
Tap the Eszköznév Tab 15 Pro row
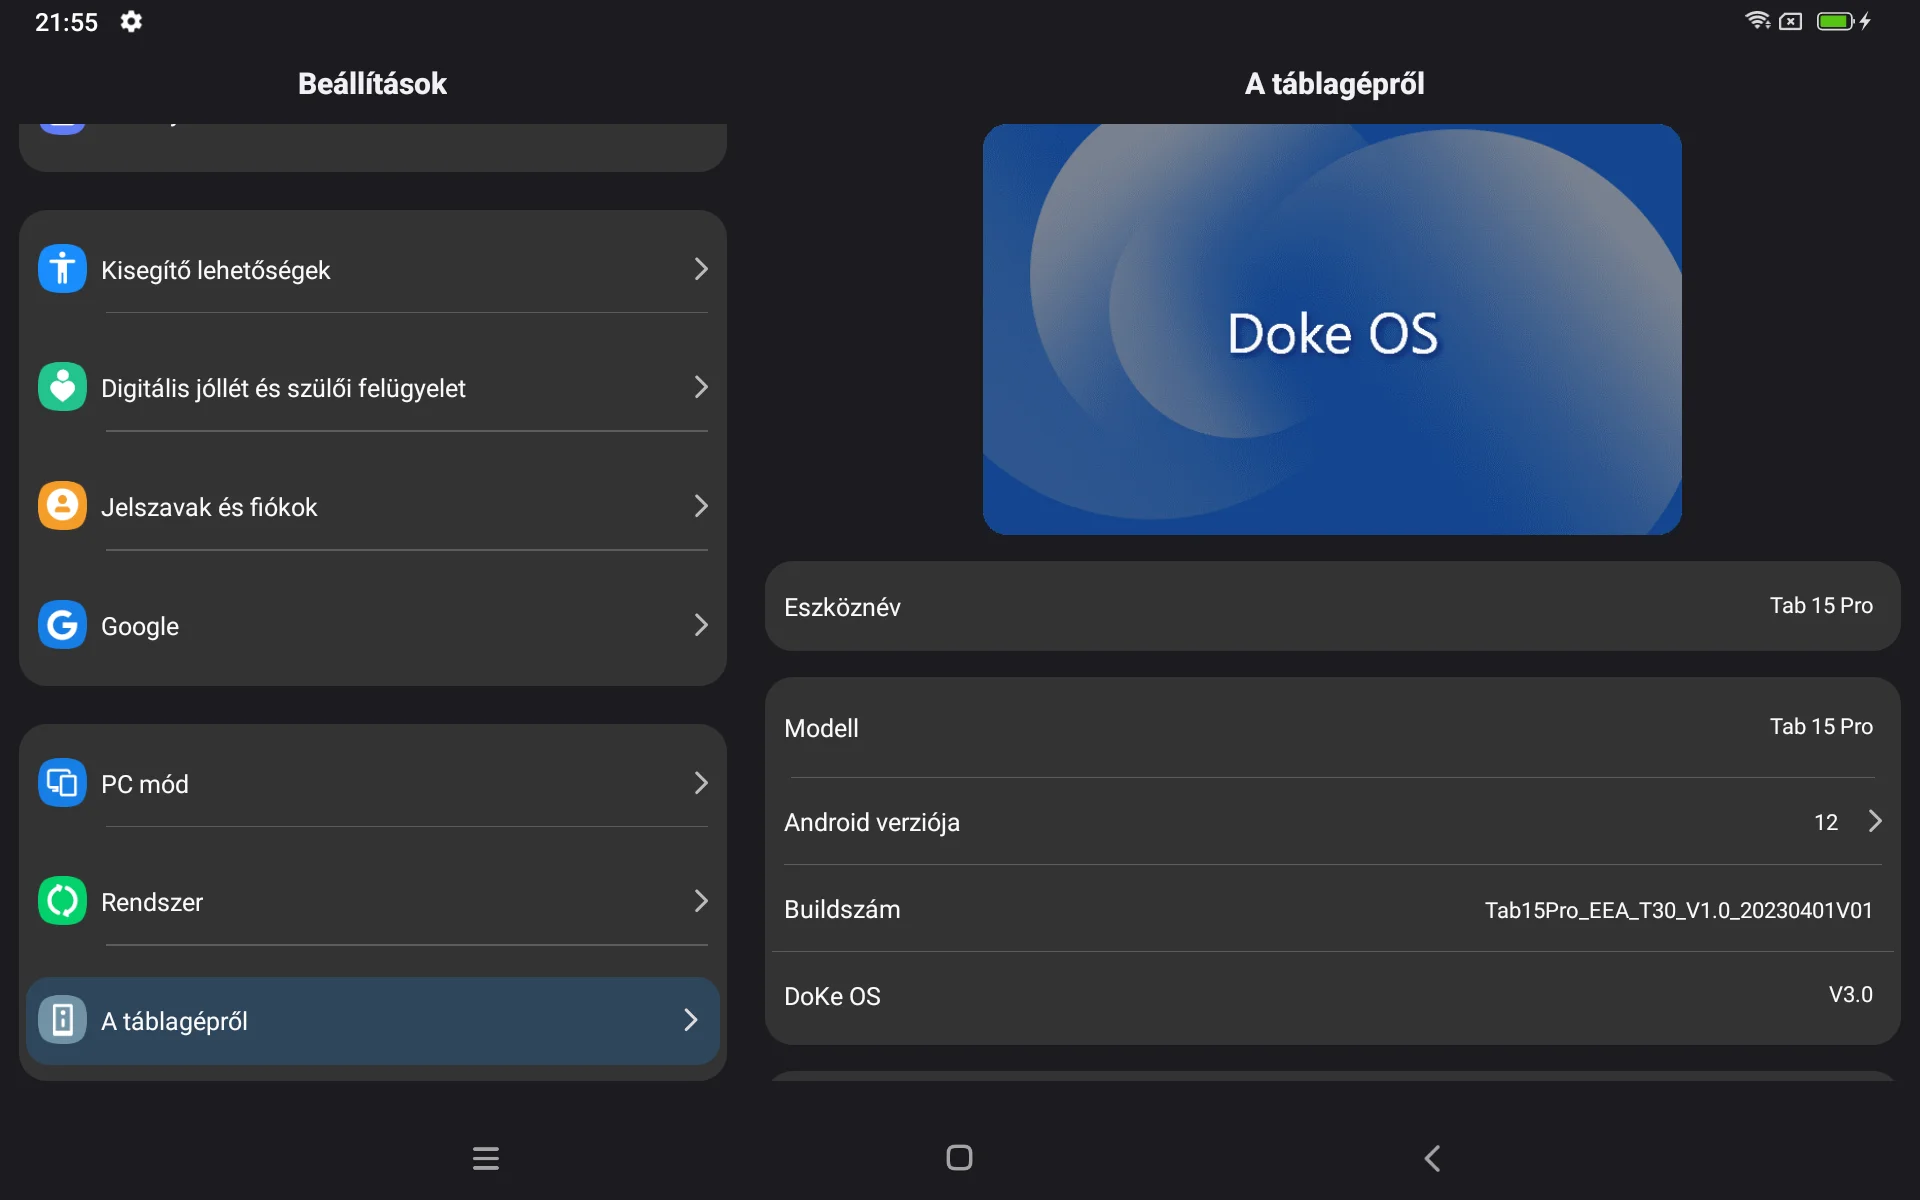coord(1331,606)
